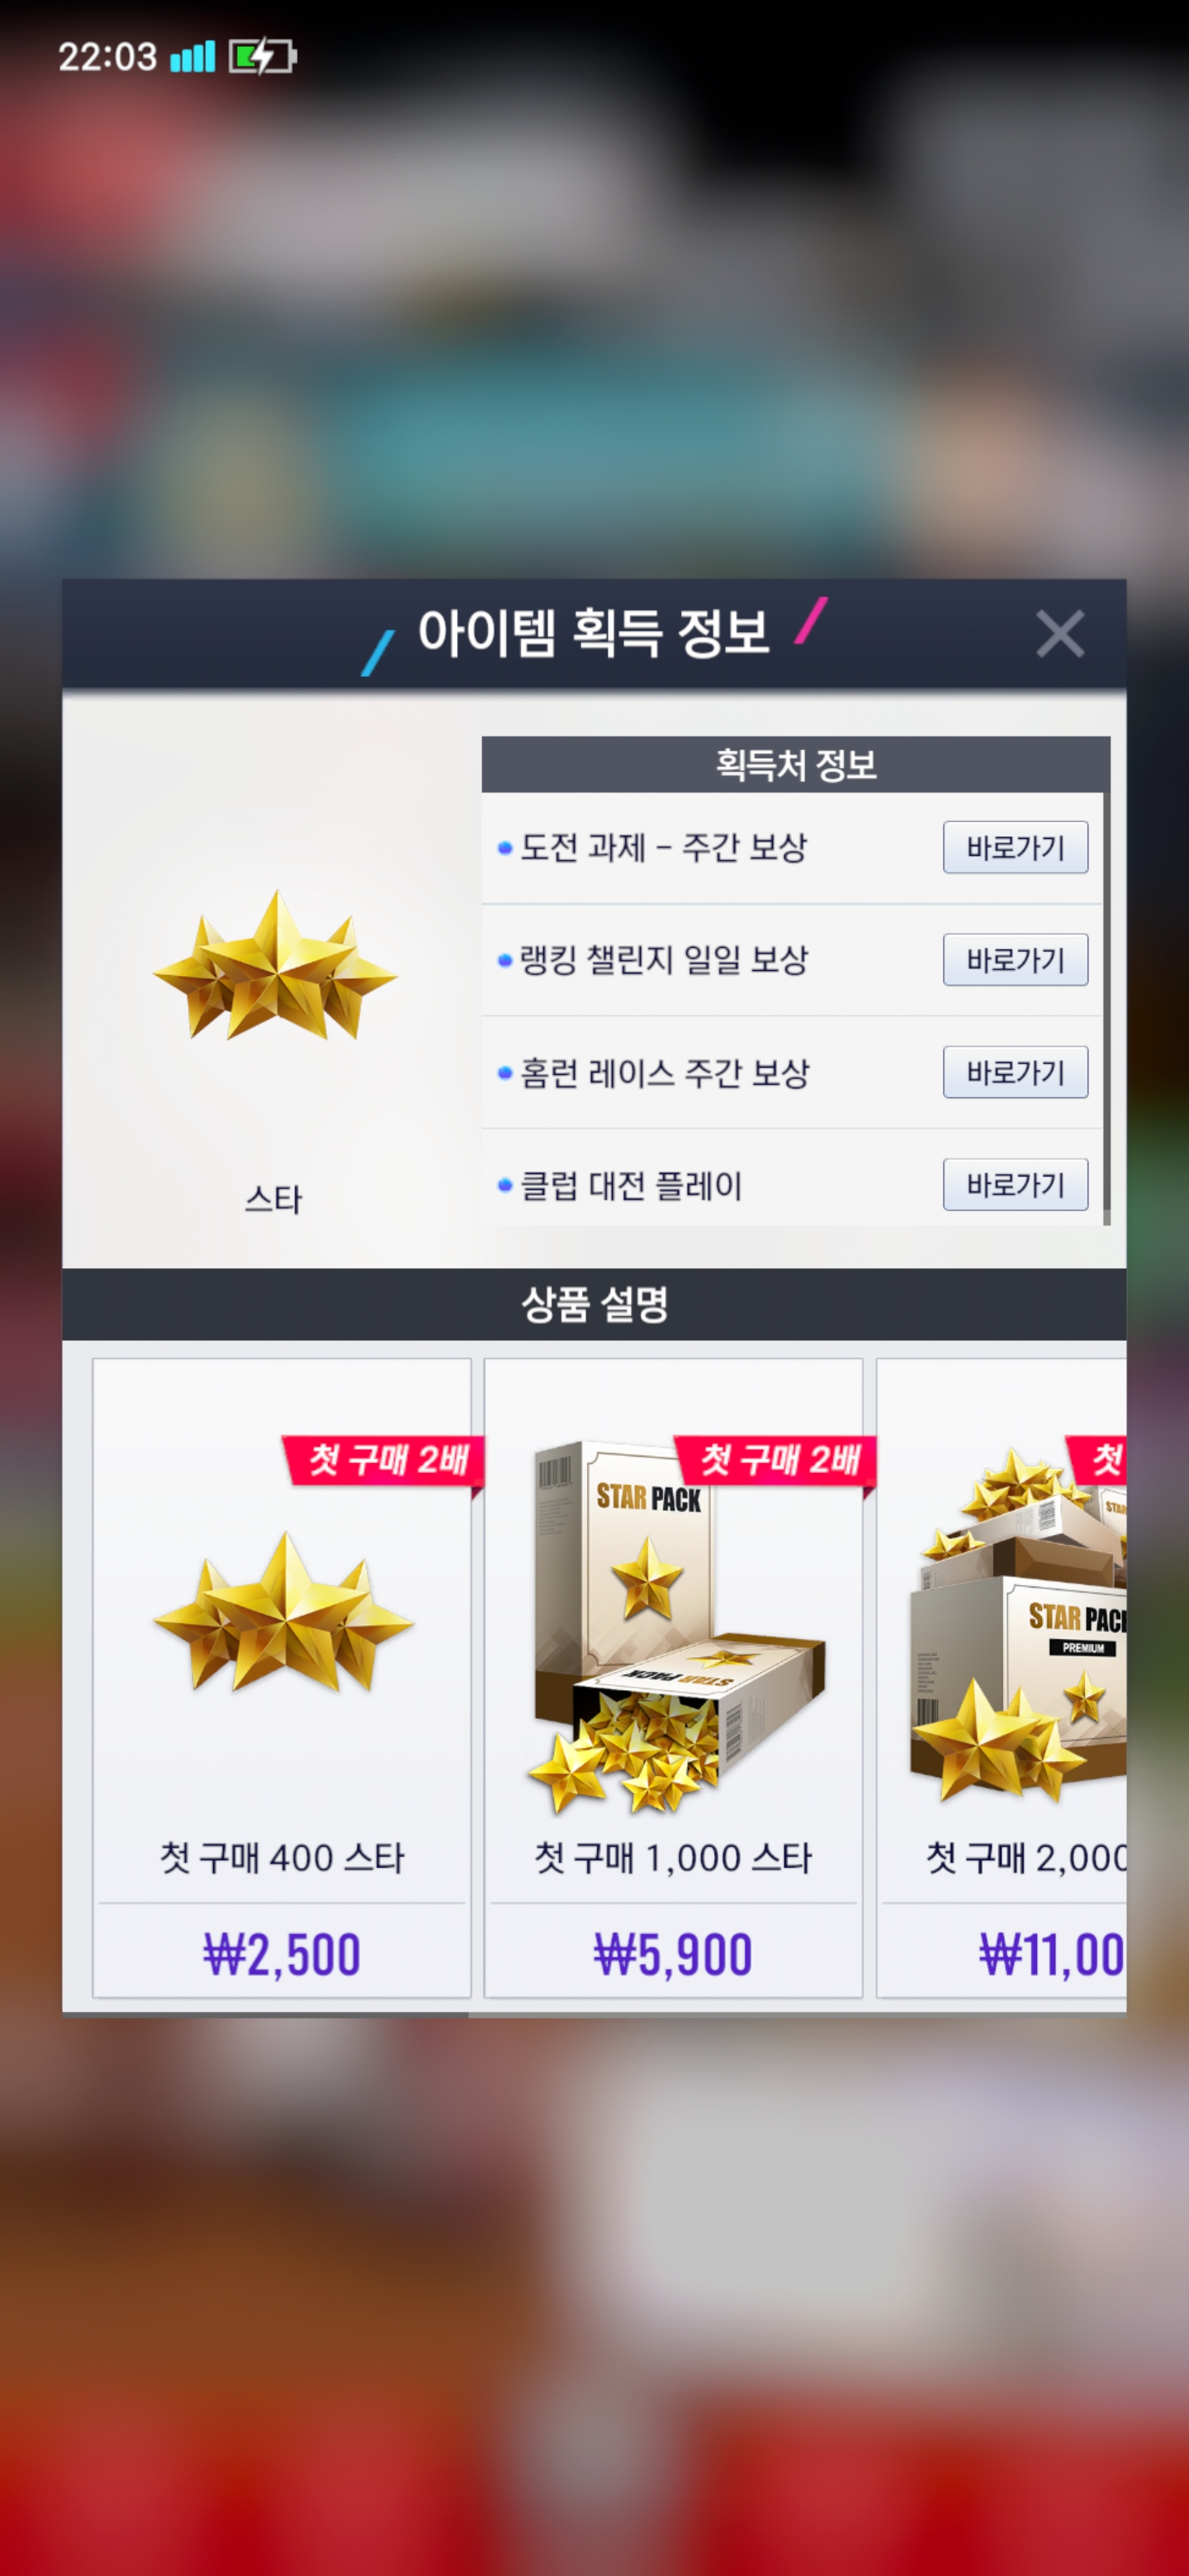Tap 바로가기 for 클럽 대전 플레이

[x=1015, y=1185]
